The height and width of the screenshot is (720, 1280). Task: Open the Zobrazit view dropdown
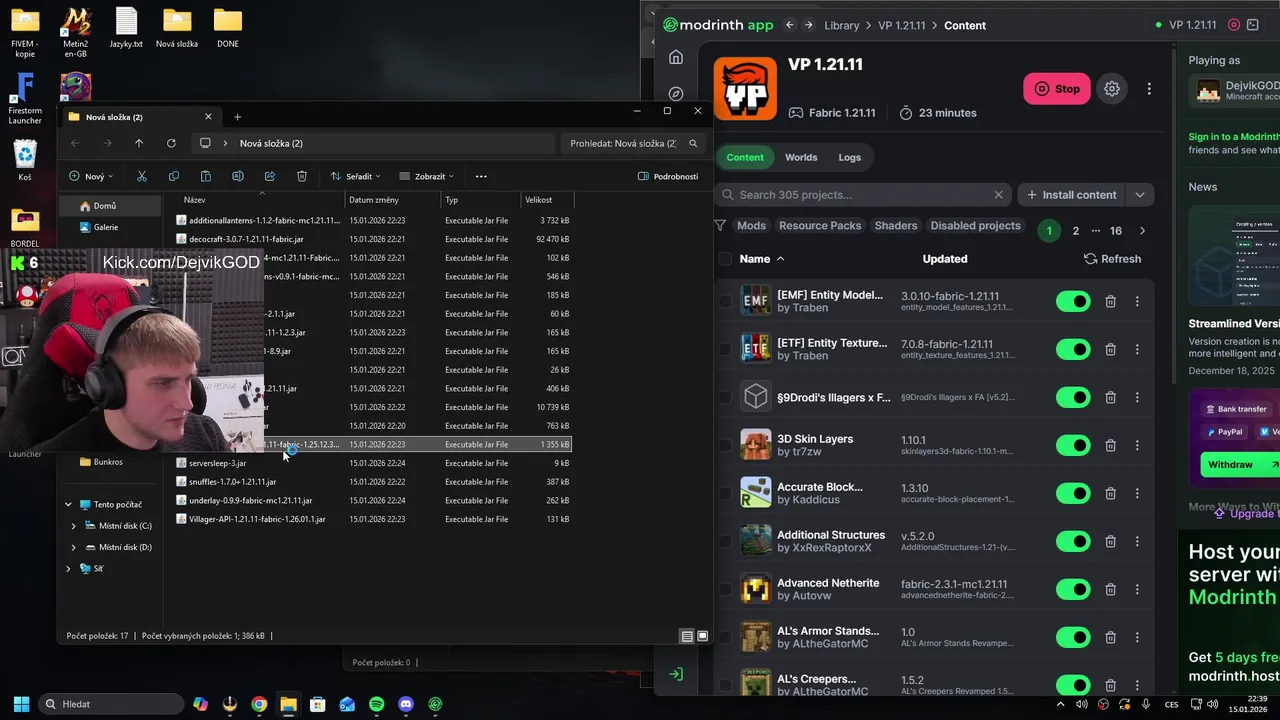coord(427,176)
